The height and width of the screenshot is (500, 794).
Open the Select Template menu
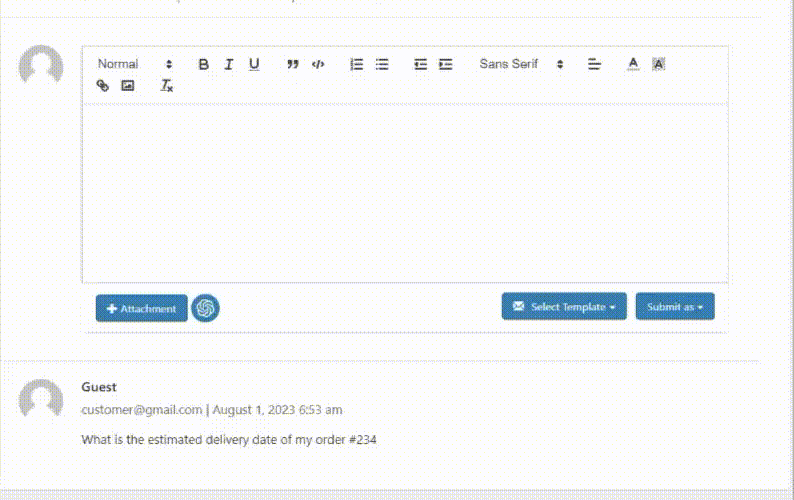564,307
